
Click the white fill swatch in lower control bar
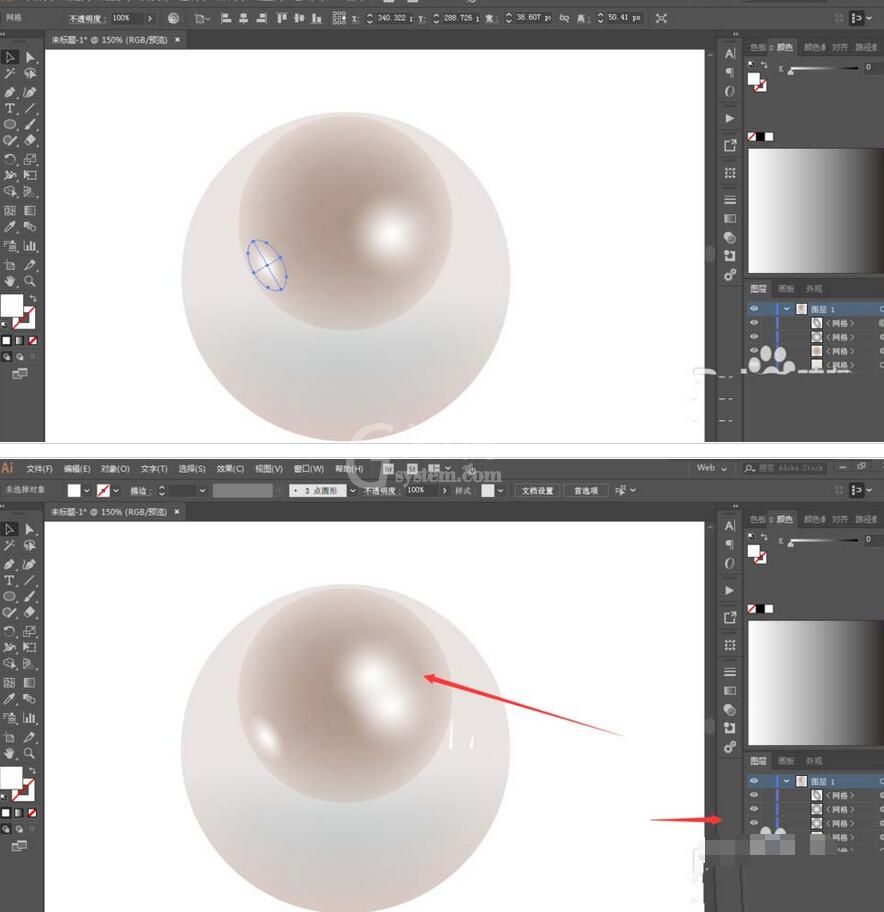[x=74, y=491]
